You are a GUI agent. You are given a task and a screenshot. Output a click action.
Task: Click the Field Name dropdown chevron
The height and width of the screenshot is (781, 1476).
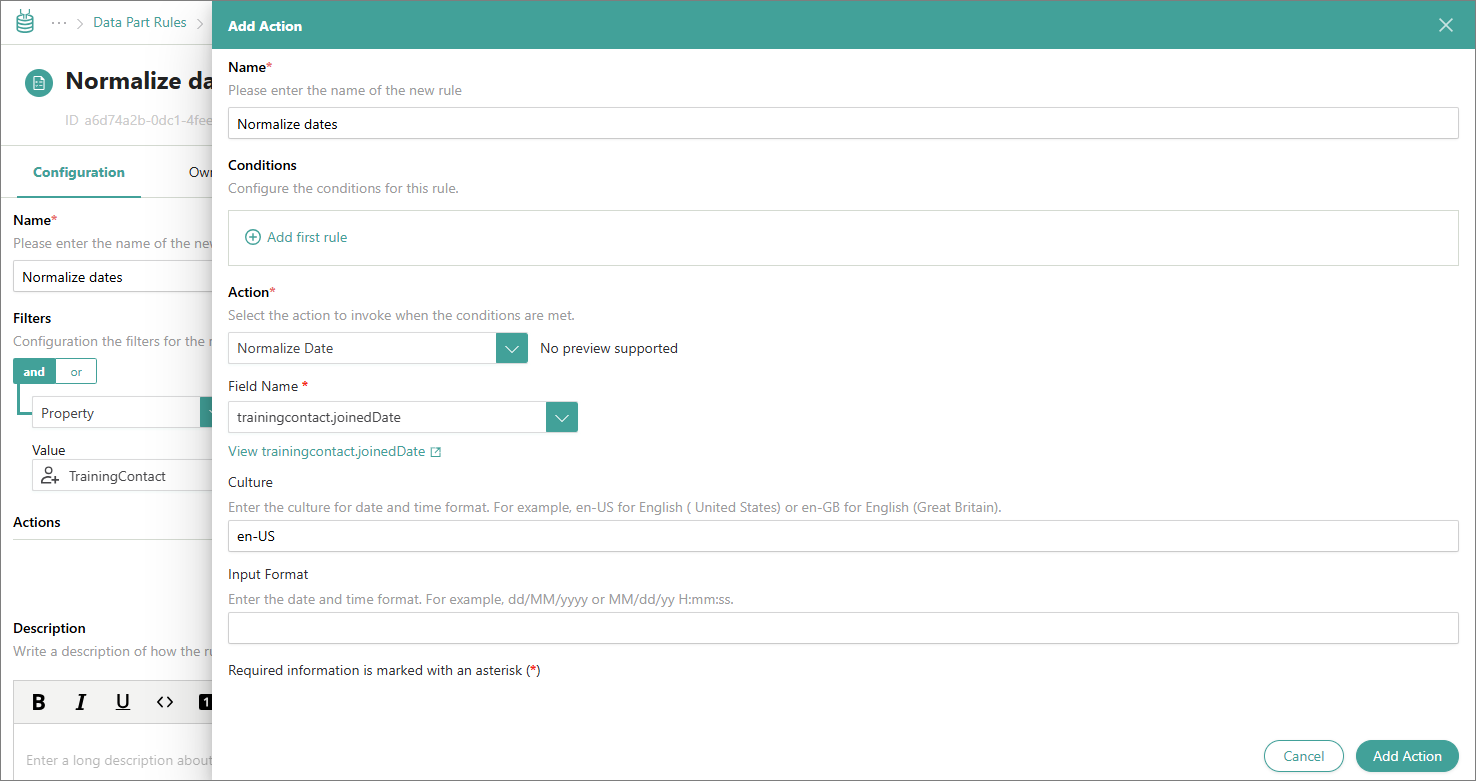562,417
